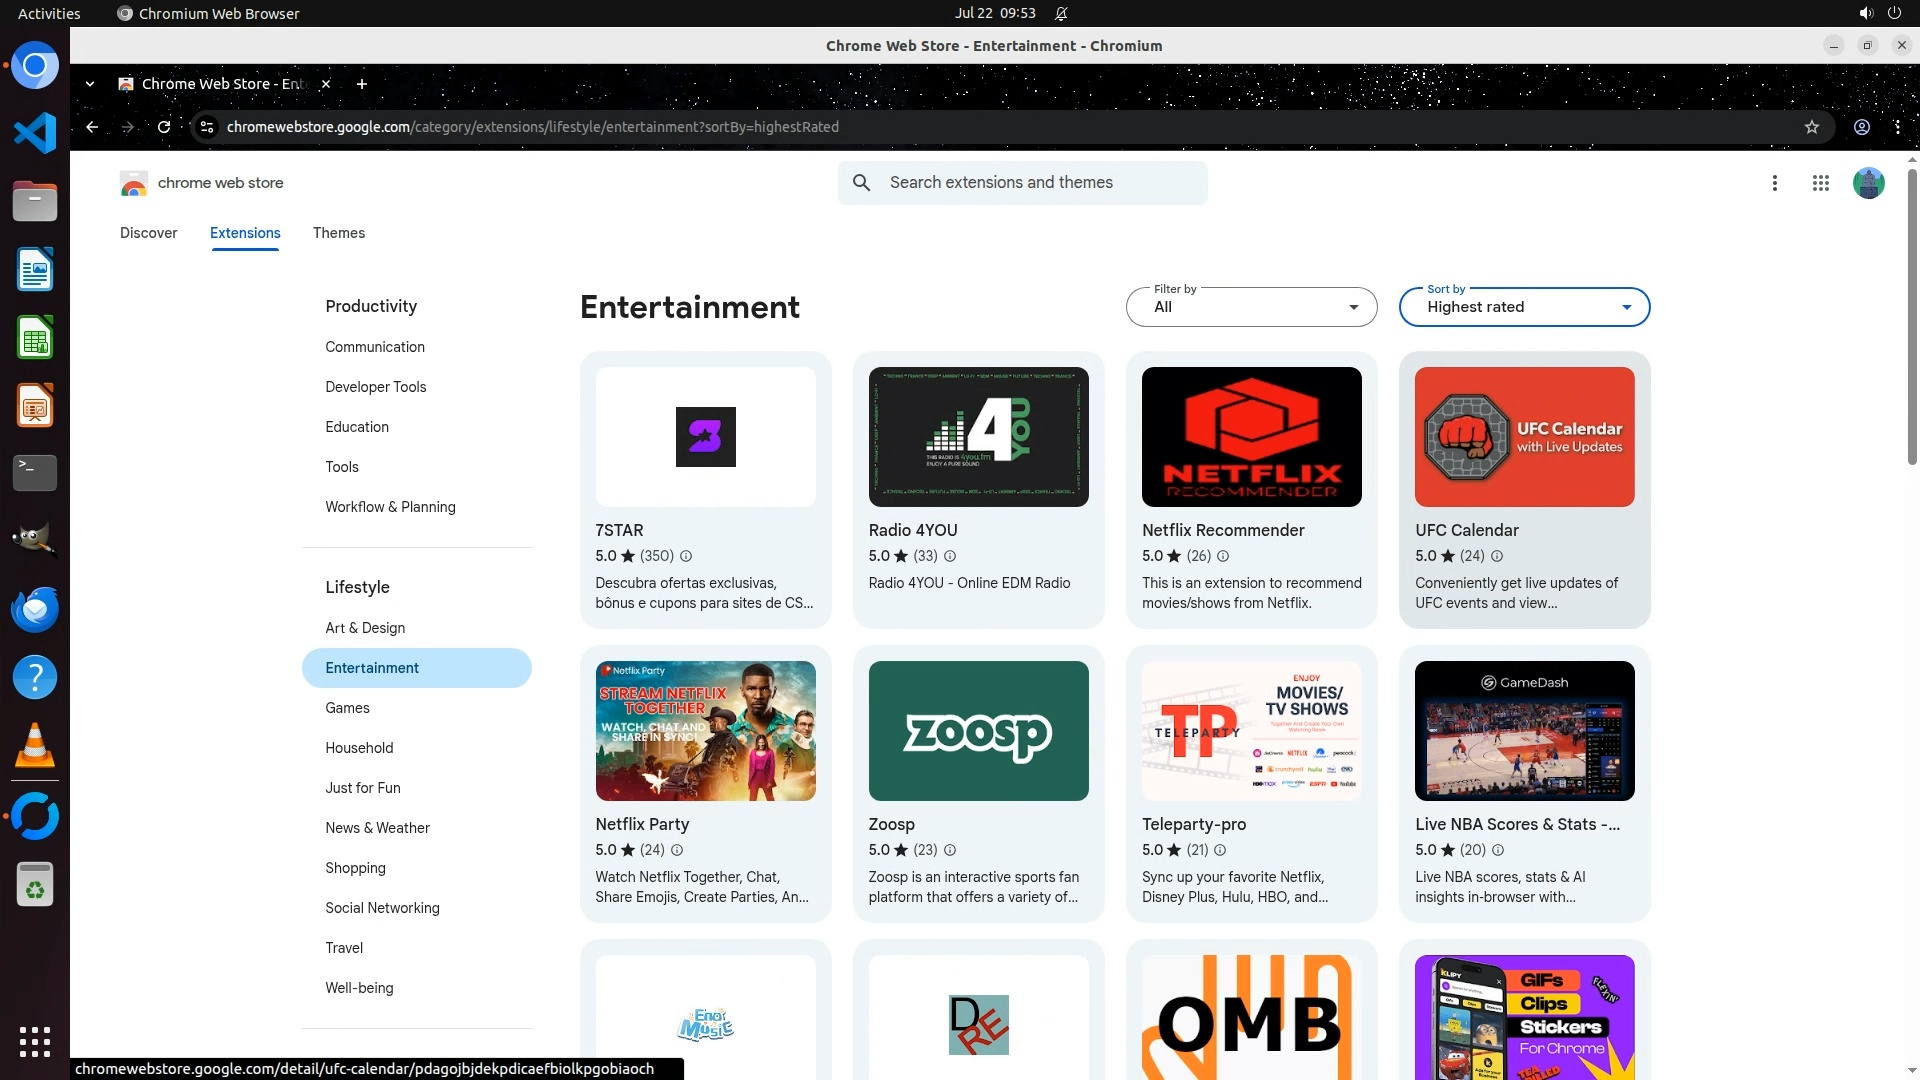Open Visual Studio Code from the dock
Screen dimensions: 1920x1080
pos(35,133)
